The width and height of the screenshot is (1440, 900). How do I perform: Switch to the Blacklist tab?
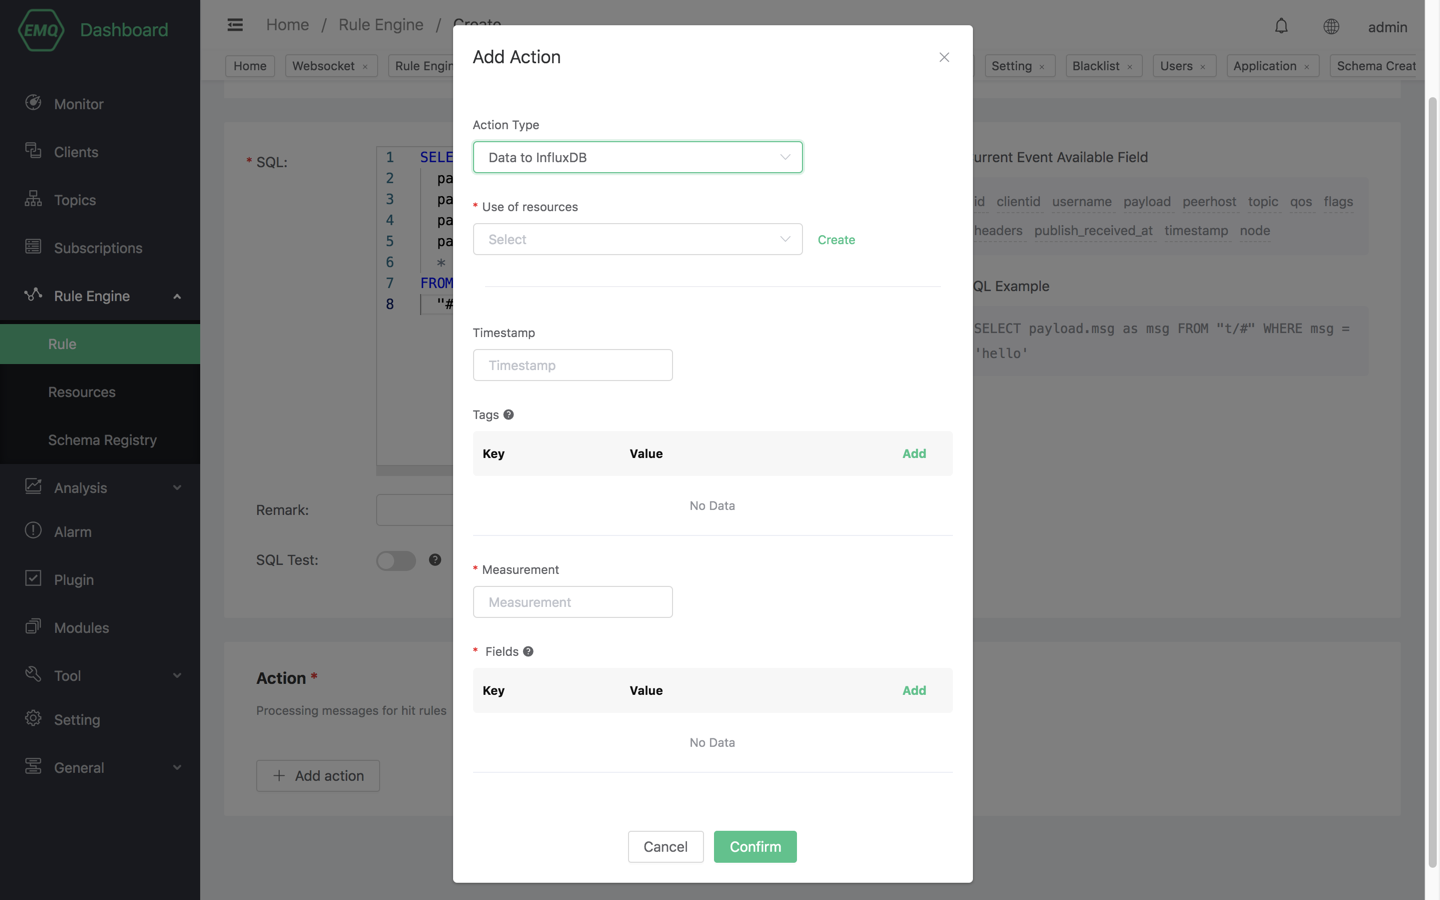pyautogui.click(x=1095, y=66)
